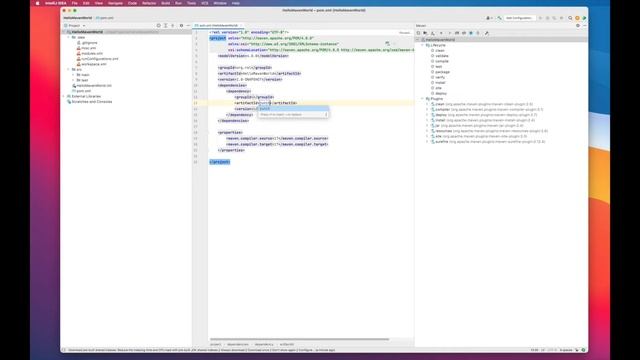Toggle Skip Tests Mode in Maven toolbar

point(471,33)
